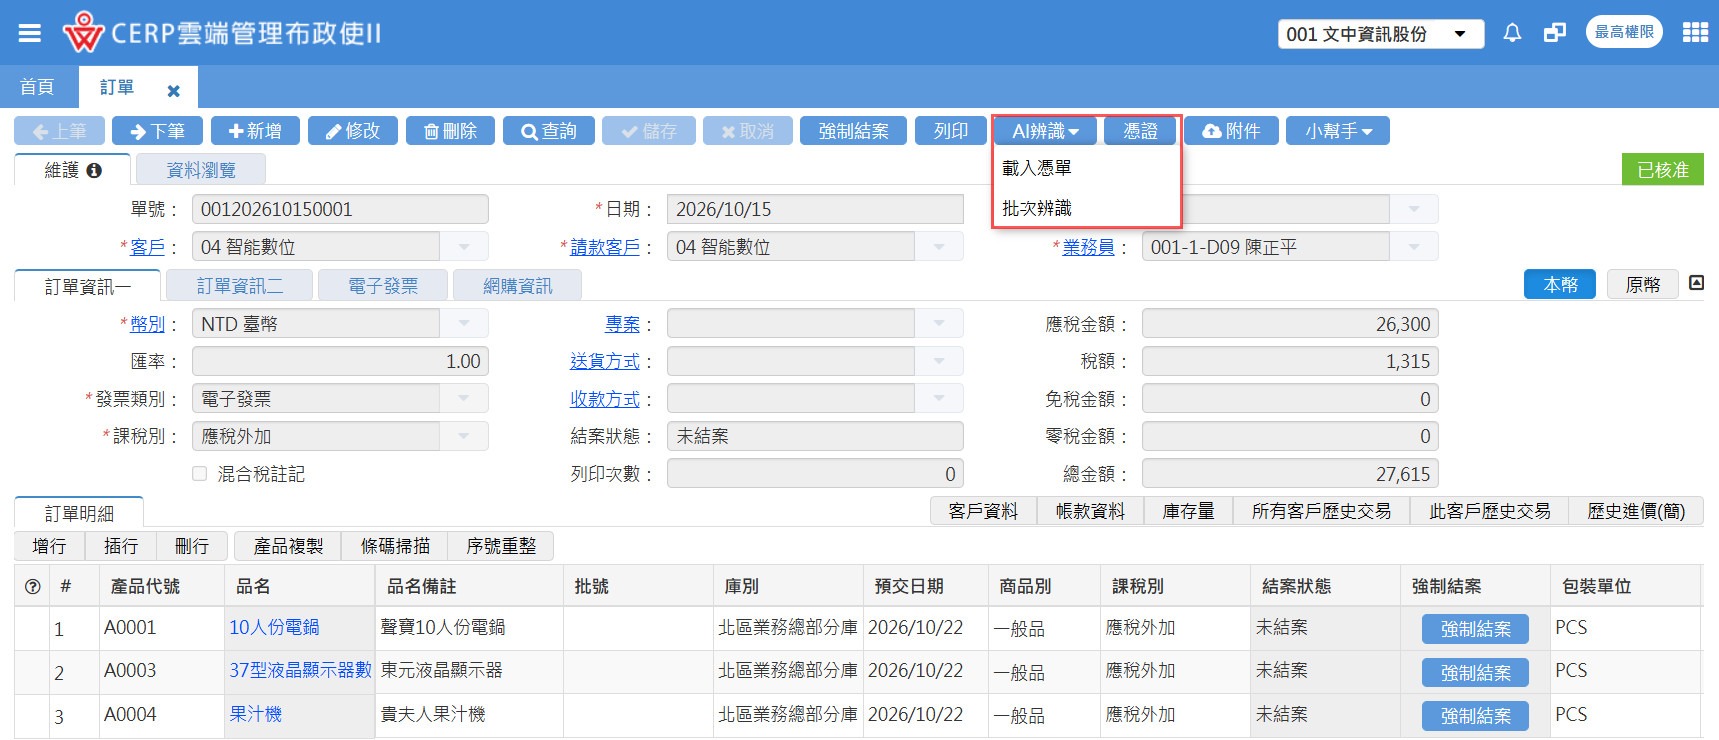
Task: Open the 客戶資料 panel
Action: (984, 511)
